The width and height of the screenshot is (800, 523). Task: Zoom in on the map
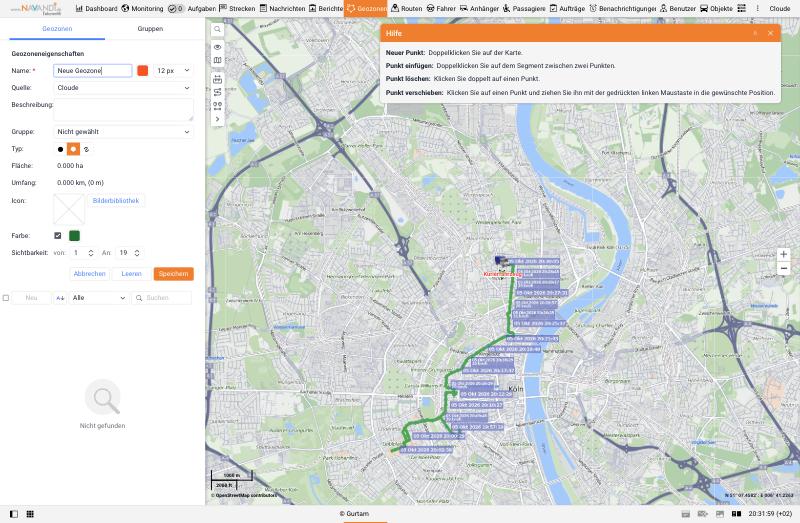[783, 254]
